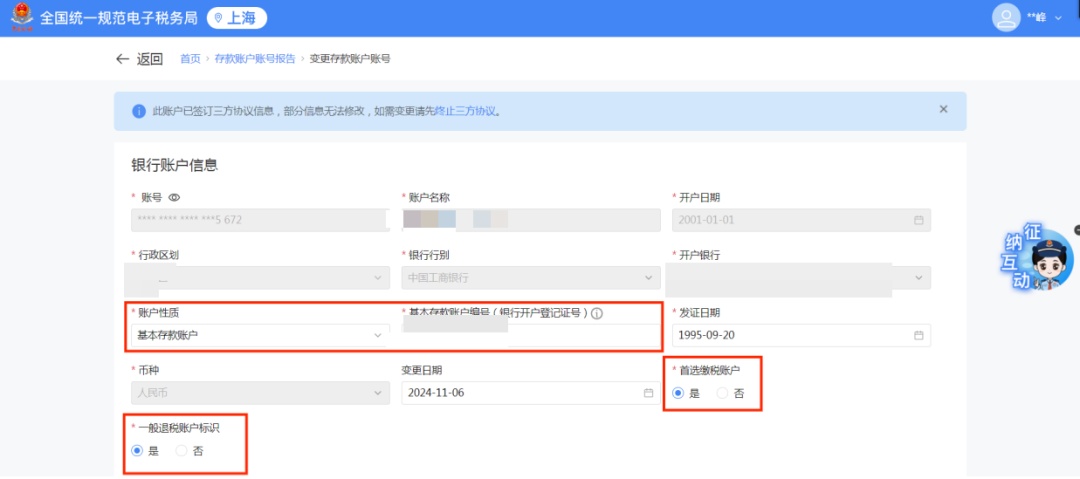This screenshot has height=479, width=1080.
Task: Expand the user account menu arrow
Action: [1059, 19]
